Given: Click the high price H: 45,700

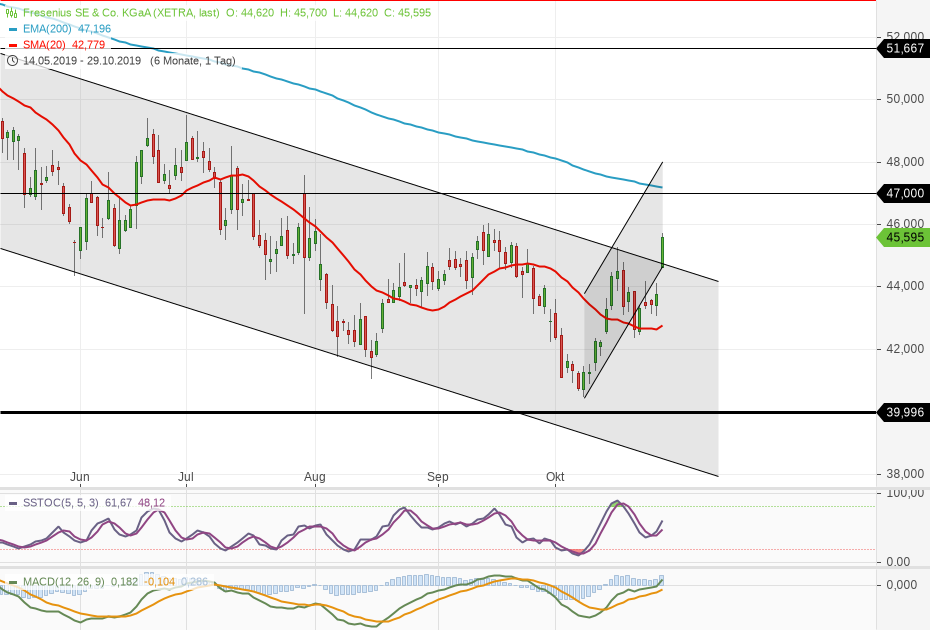Looking at the screenshot, I should tap(303, 12).
